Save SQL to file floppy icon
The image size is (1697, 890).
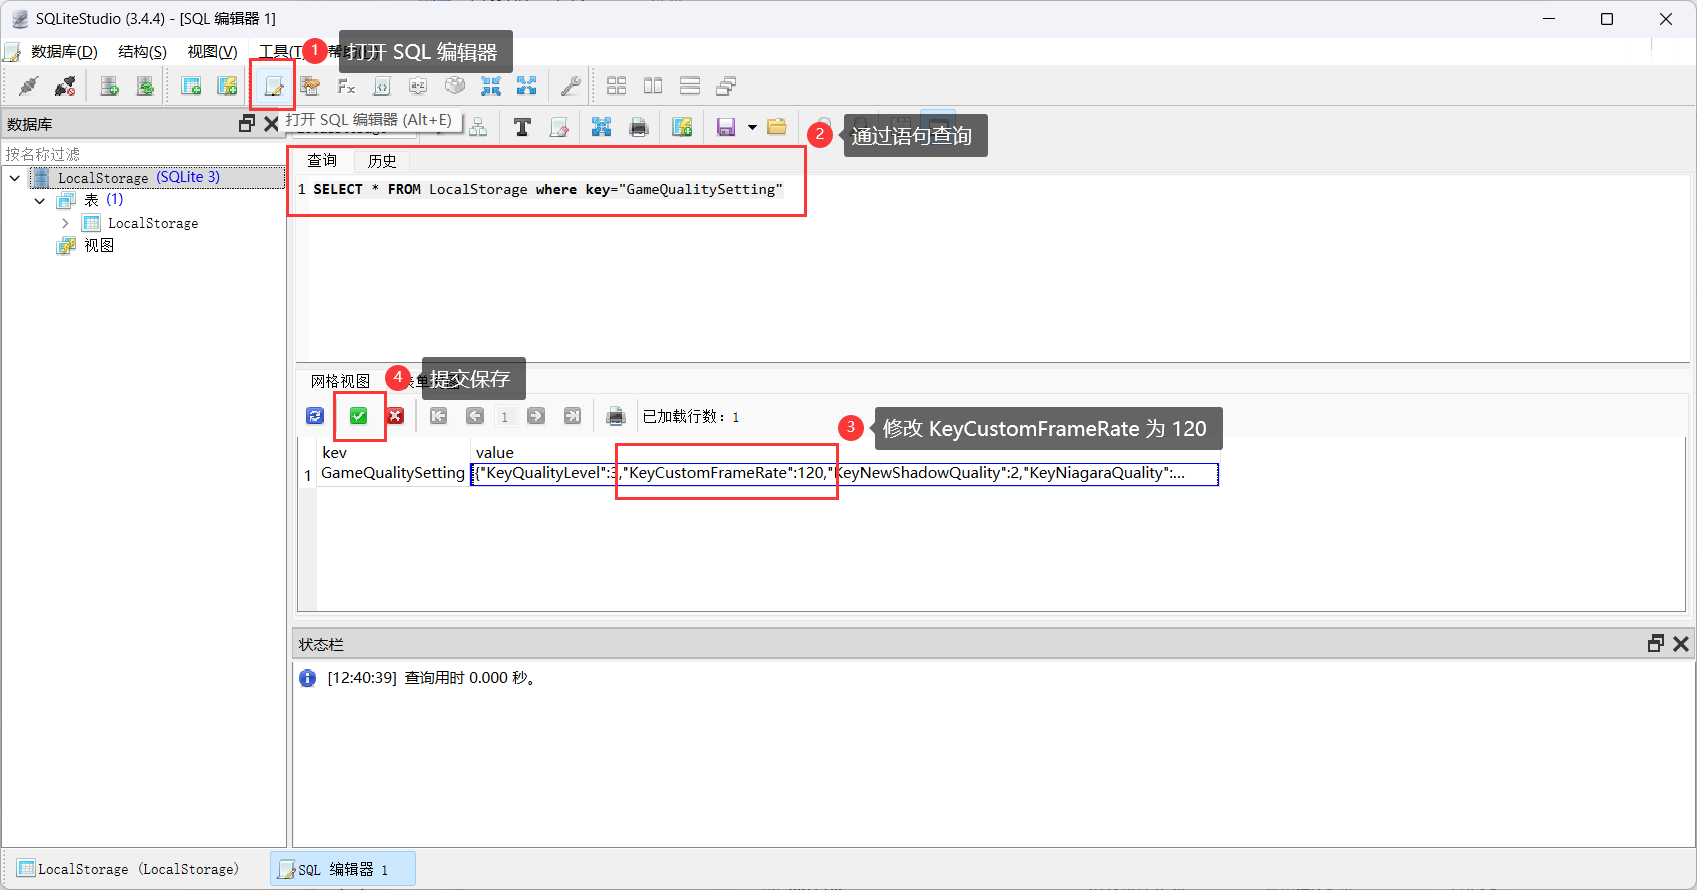726,127
